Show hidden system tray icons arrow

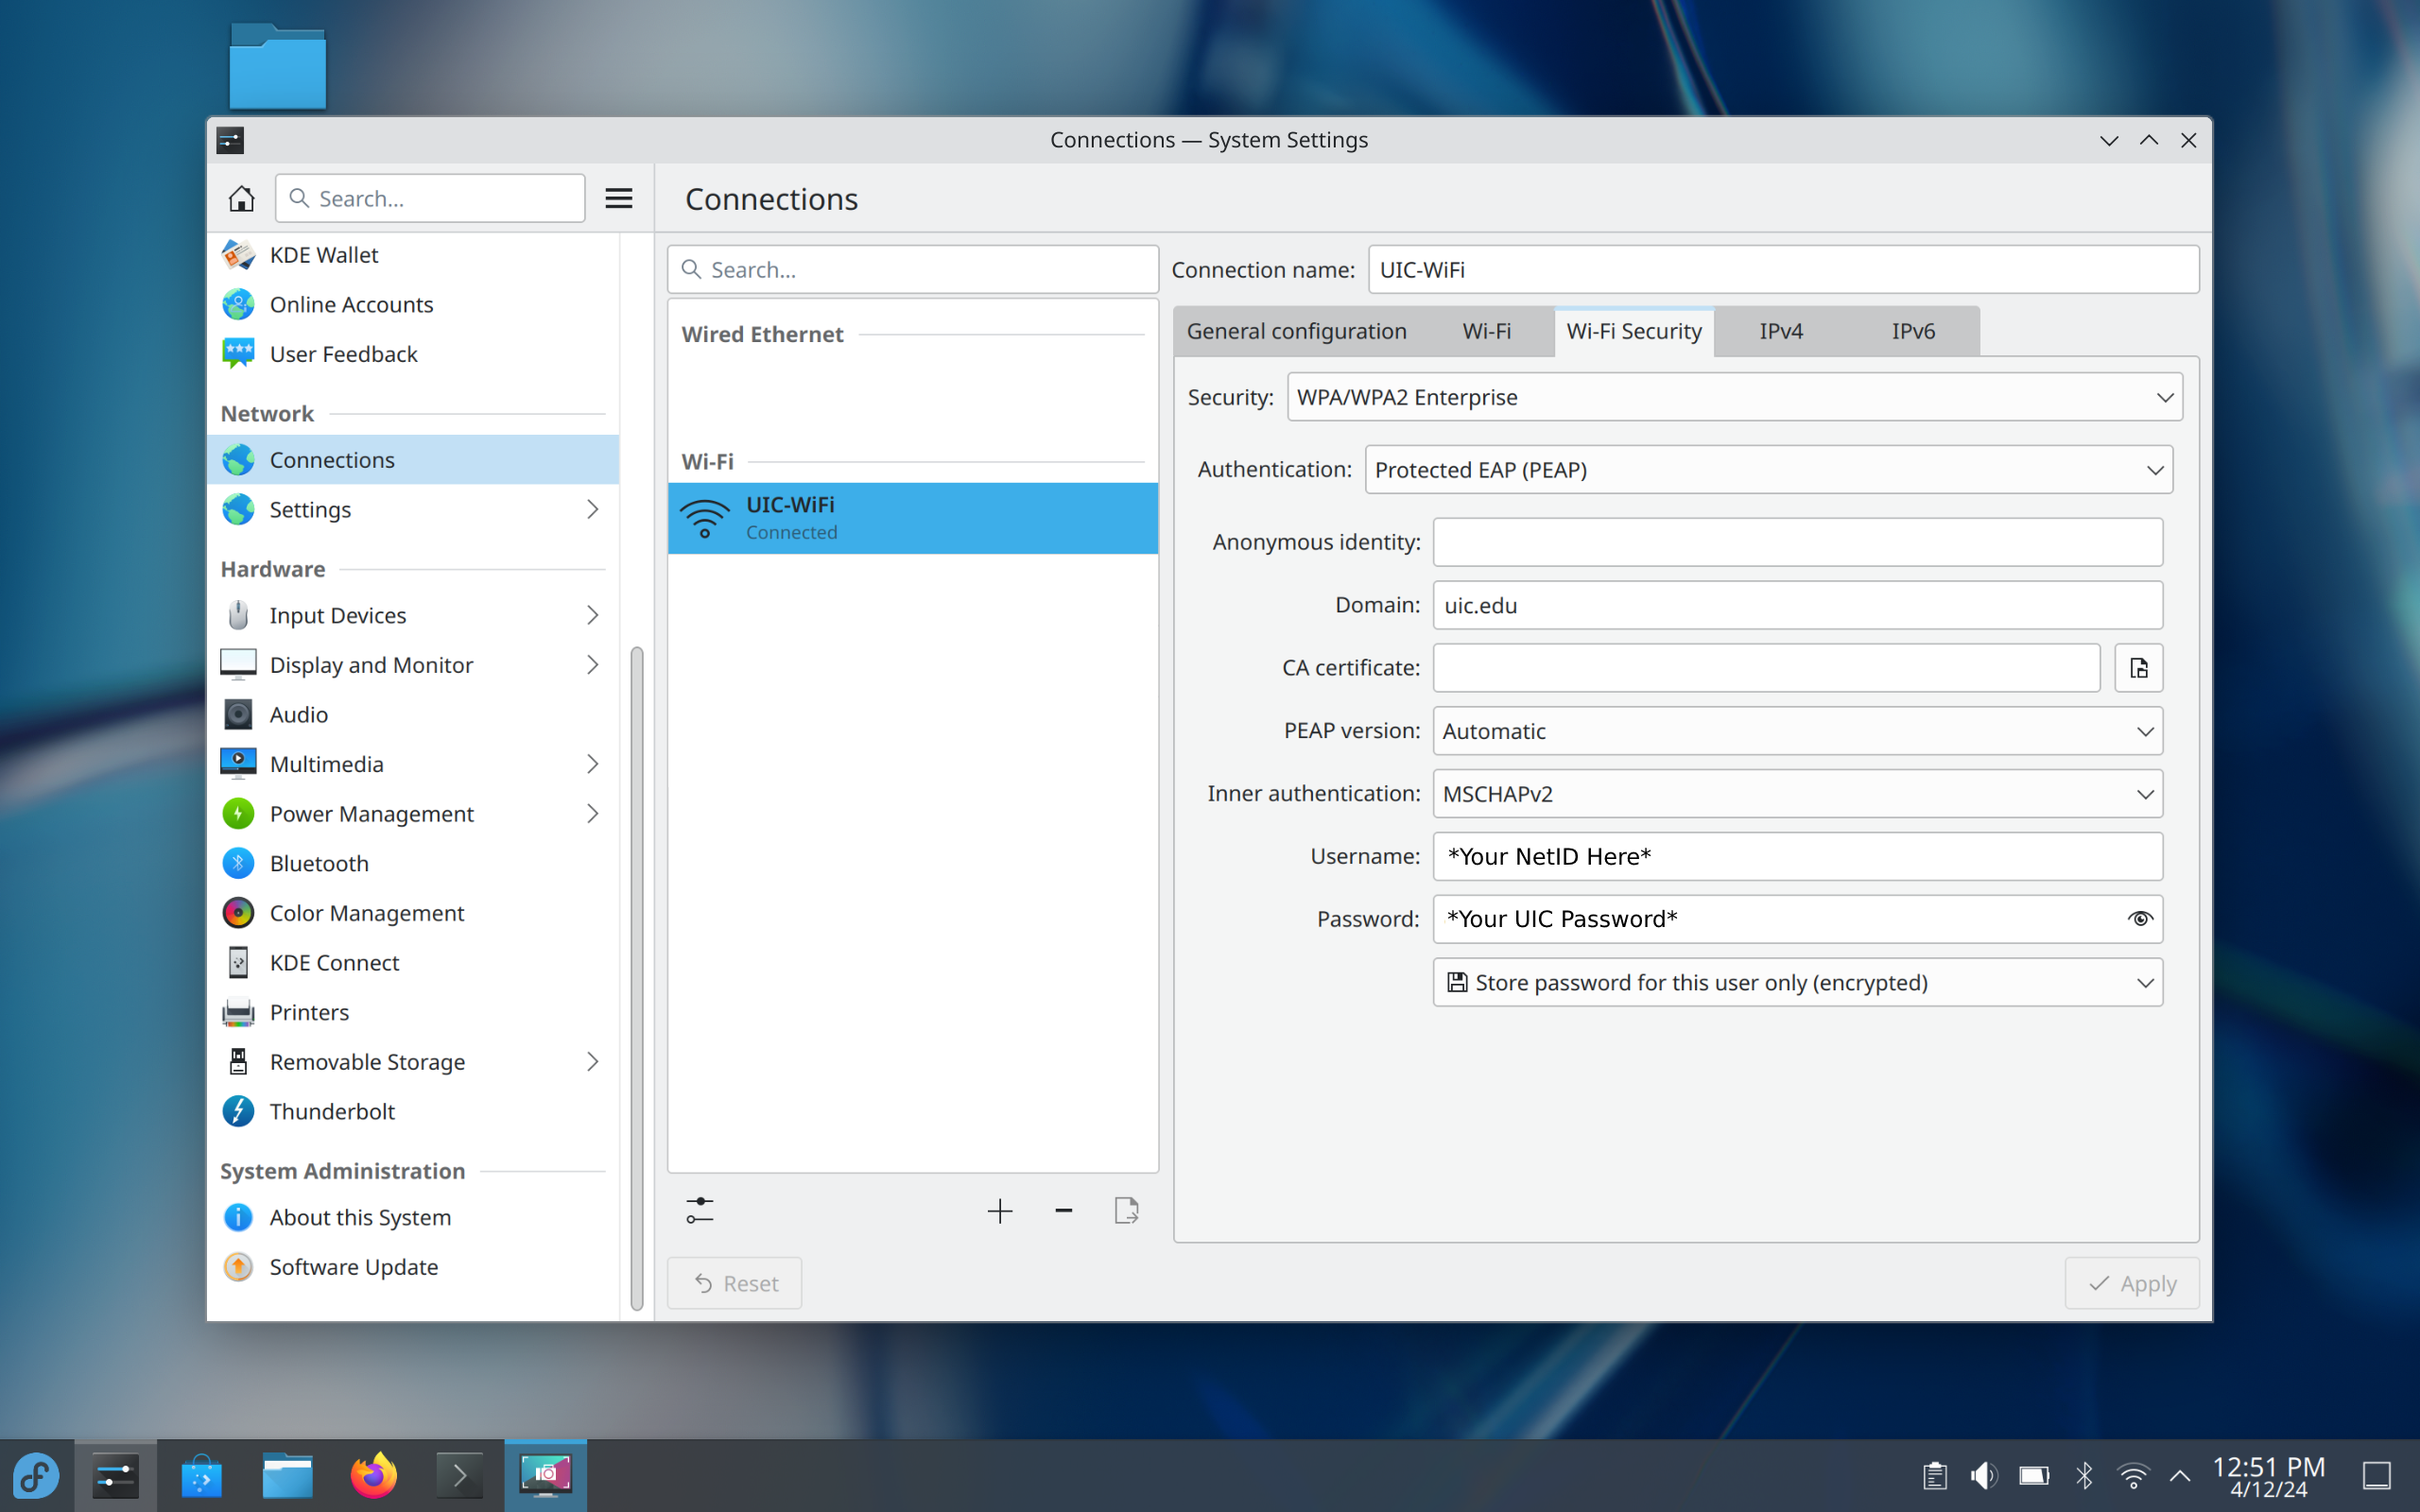click(x=2180, y=1475)
